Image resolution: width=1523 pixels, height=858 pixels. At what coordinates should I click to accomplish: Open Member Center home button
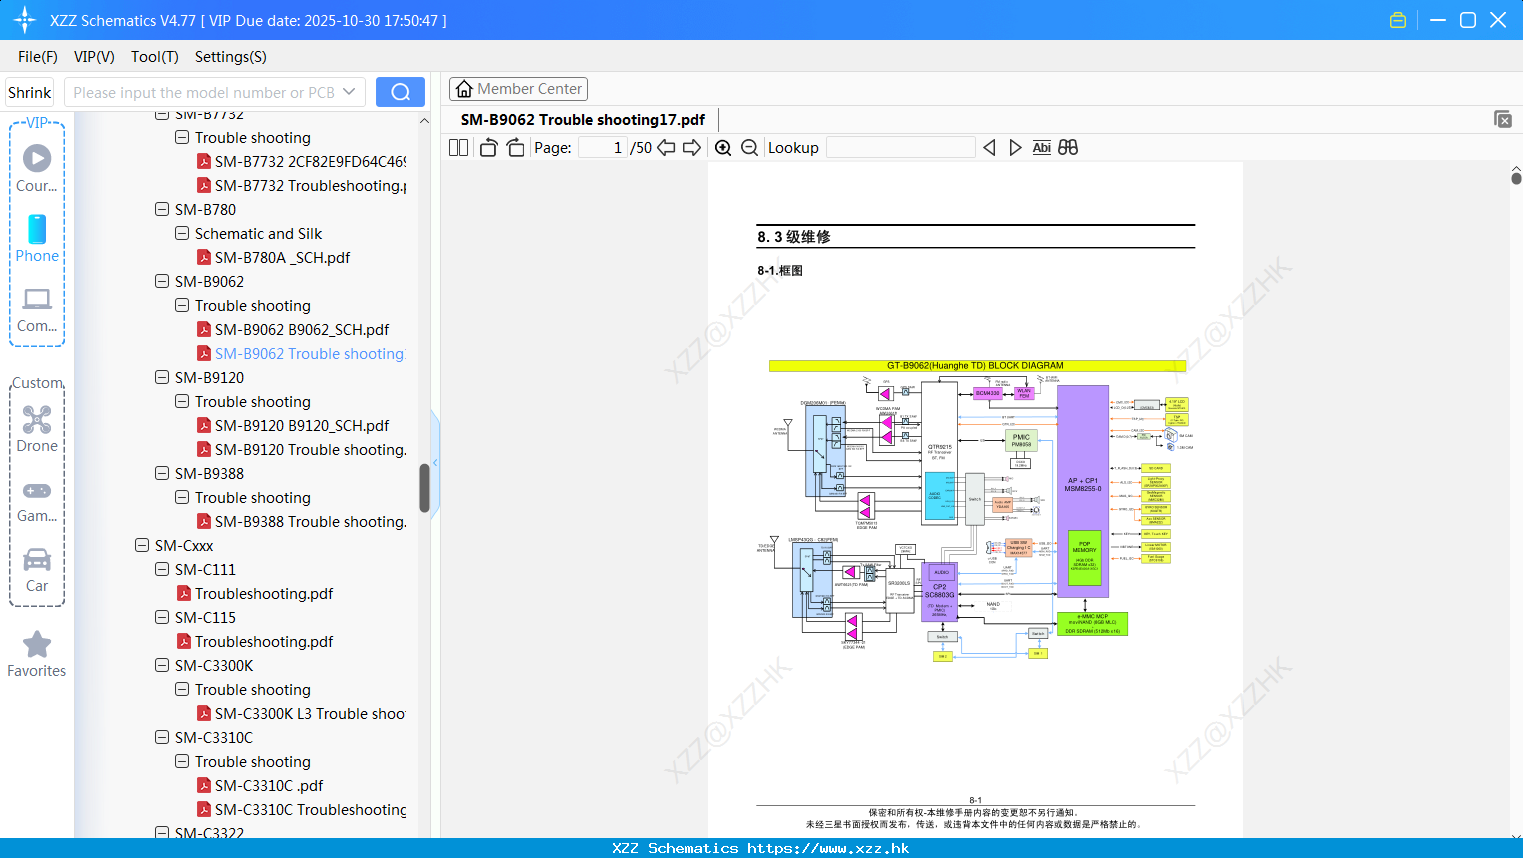pyautogui.click(x=518, y=89)
